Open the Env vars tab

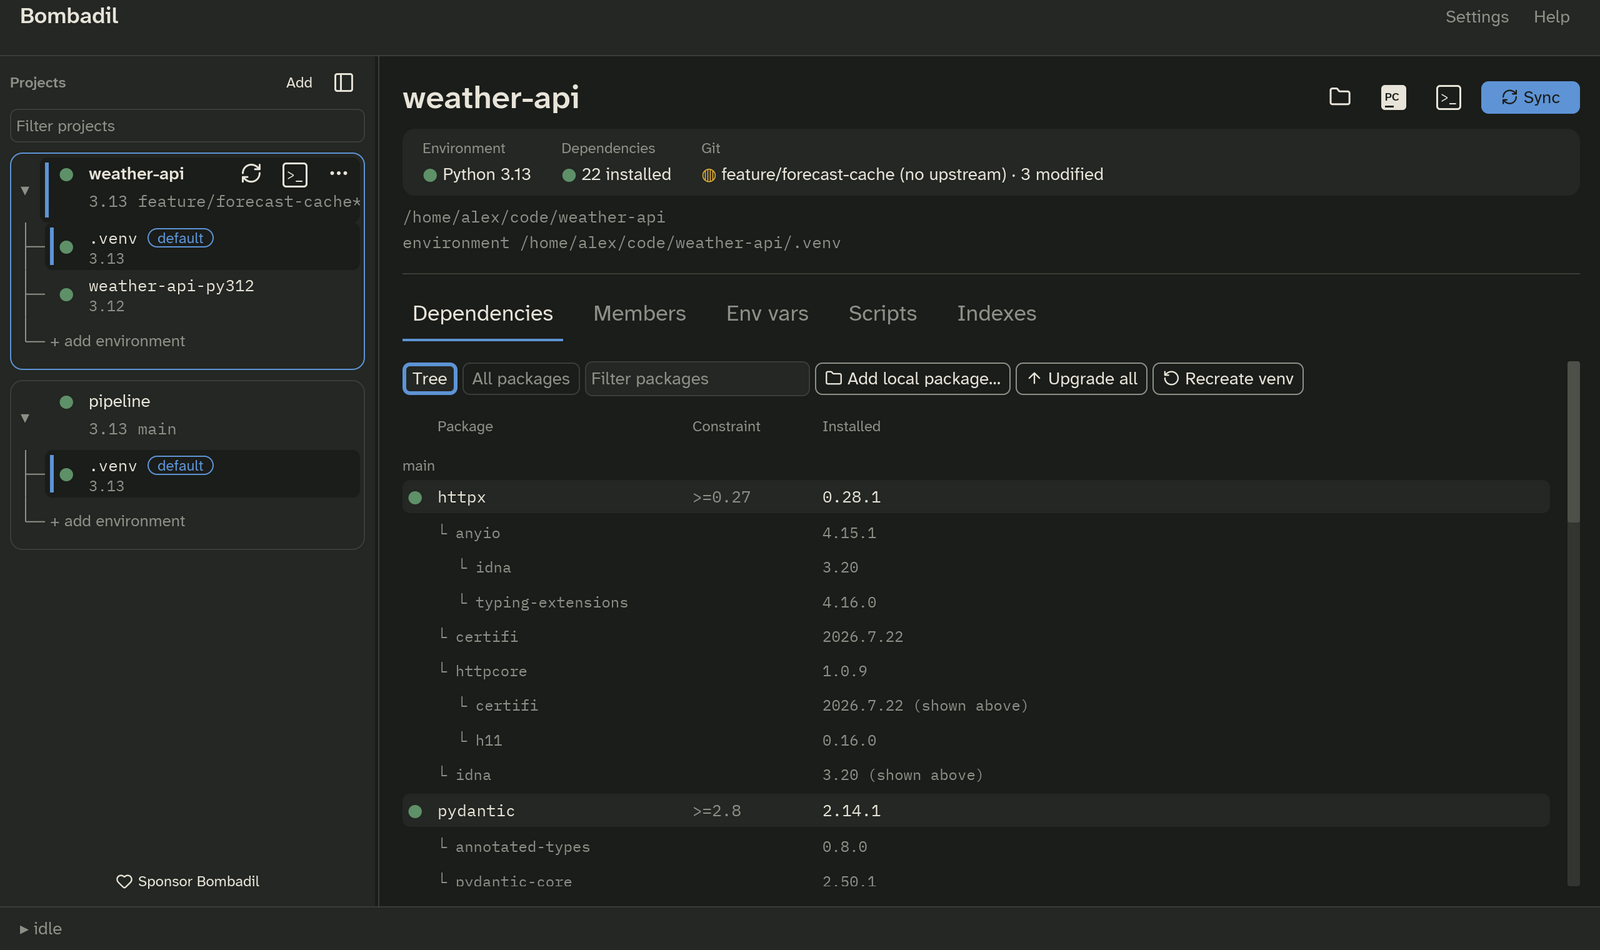pyautogui.click(x=767, y=314)
